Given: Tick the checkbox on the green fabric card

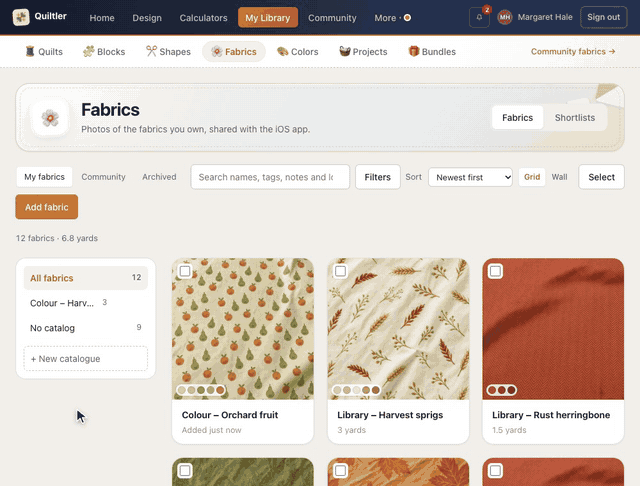Looking at the screenshot, I should coord(185,471).
